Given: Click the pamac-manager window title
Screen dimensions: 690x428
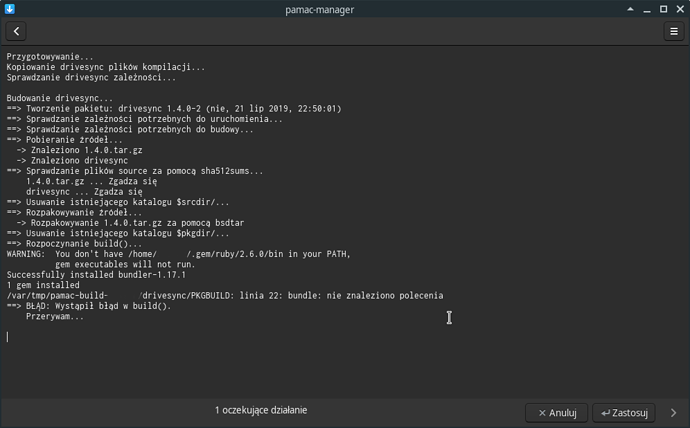Looking at the screenshot, I should 319,9.
